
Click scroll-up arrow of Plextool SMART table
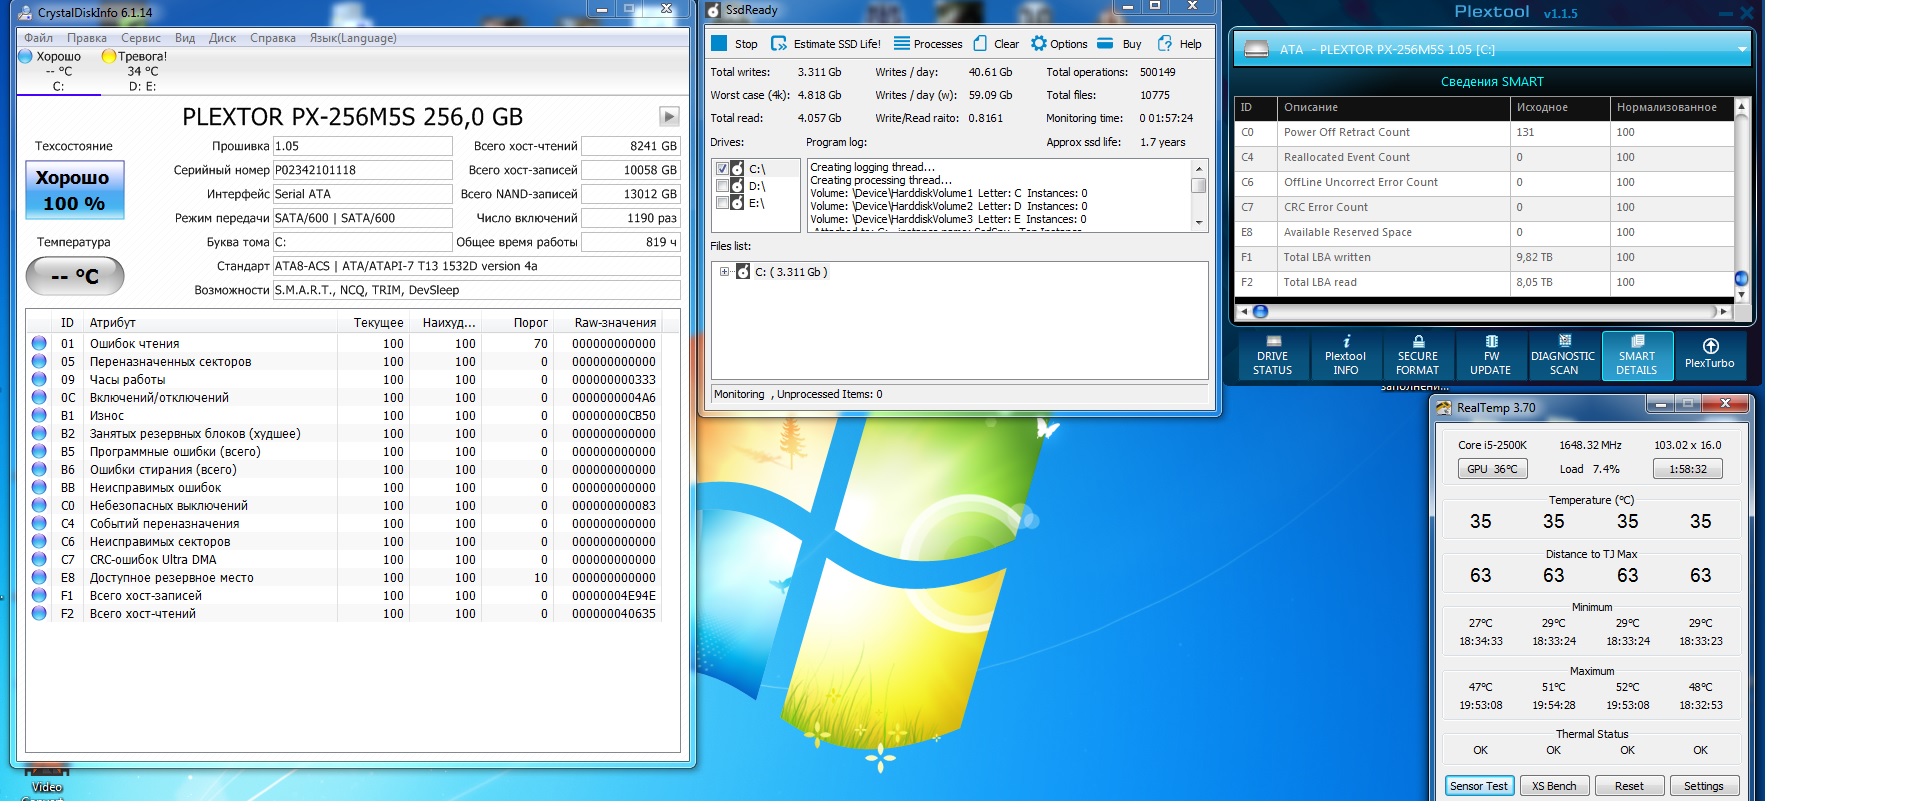click(x=1741, y=105)
